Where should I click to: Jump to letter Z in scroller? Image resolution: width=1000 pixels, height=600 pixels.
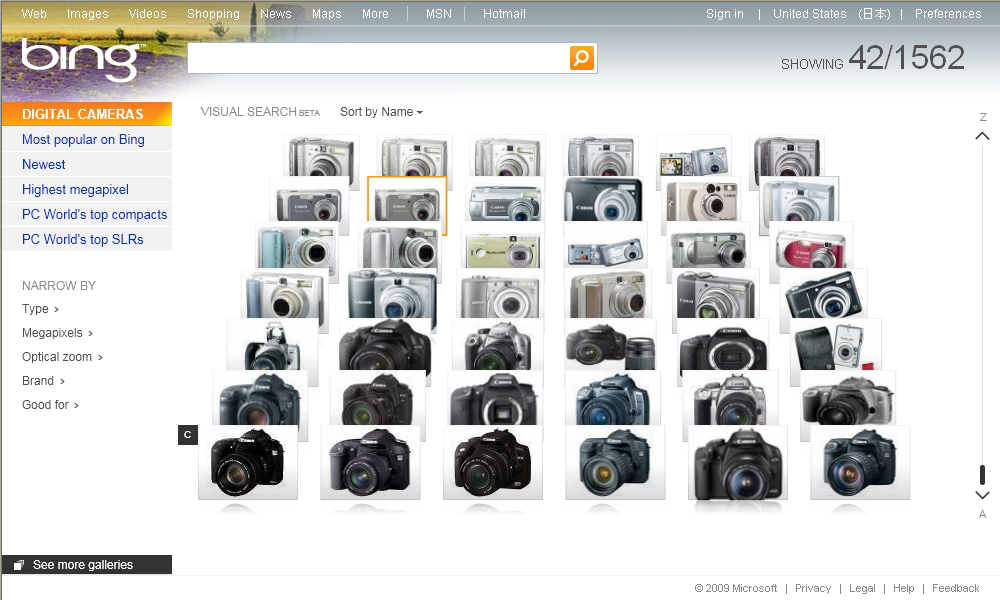pos(983,117)
